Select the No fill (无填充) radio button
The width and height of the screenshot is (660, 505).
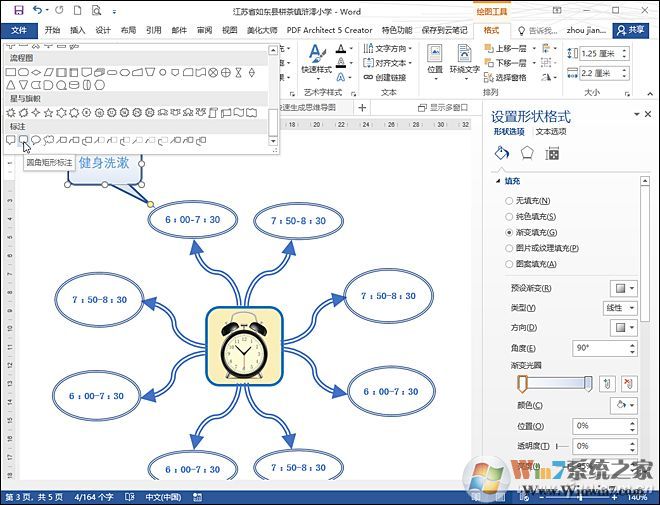coord(510,201)
